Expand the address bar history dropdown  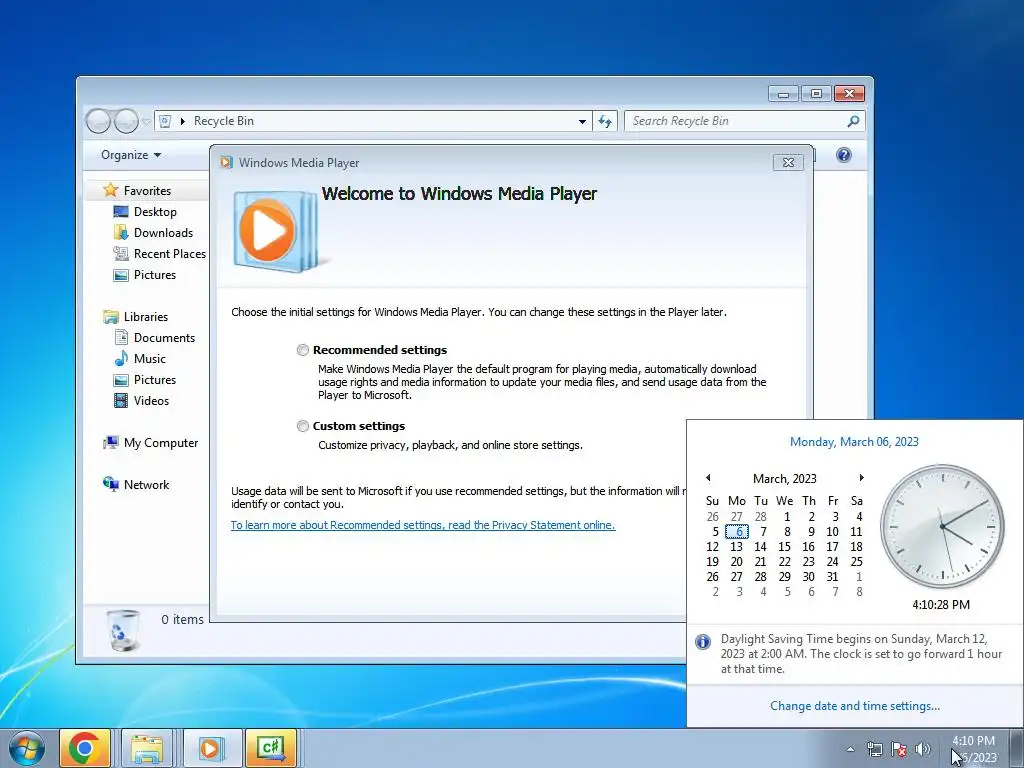582,121
